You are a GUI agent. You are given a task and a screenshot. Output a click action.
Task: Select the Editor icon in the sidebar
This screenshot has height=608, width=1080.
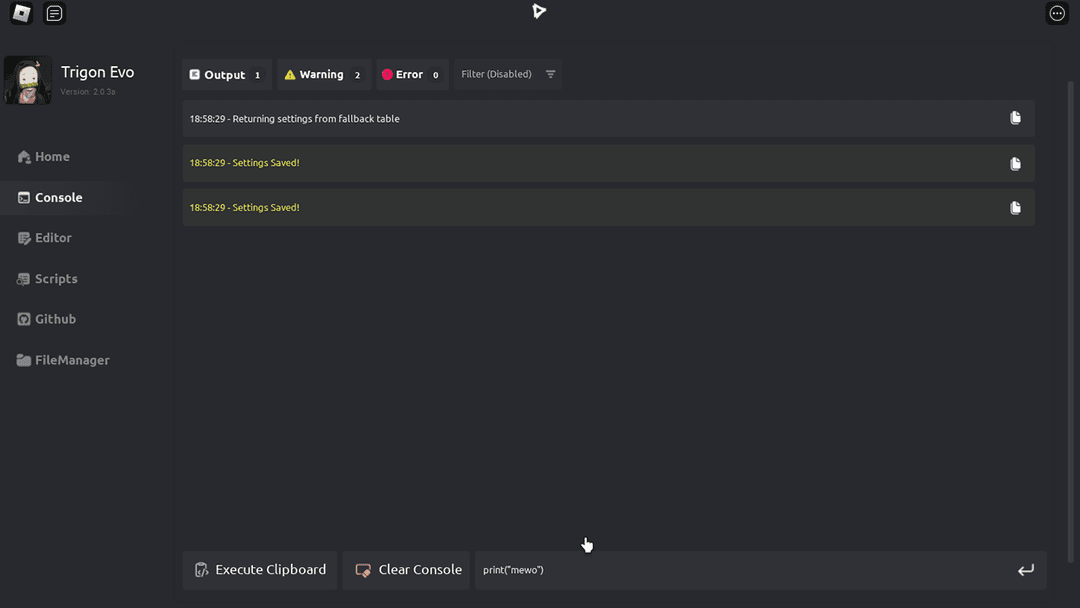23,238
